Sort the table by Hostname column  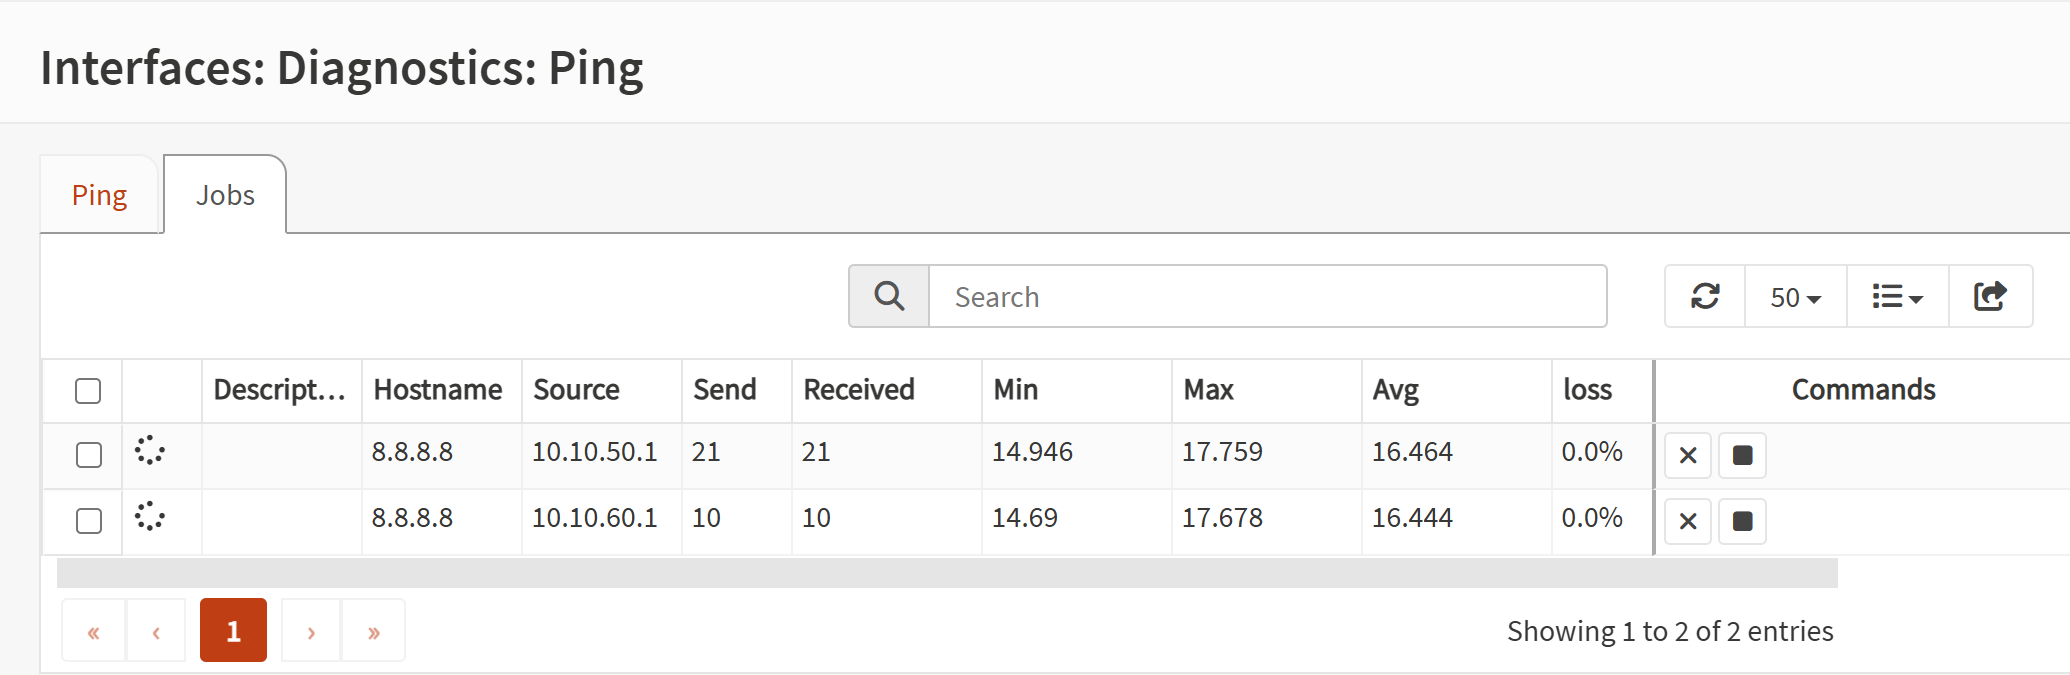[438, 390]
